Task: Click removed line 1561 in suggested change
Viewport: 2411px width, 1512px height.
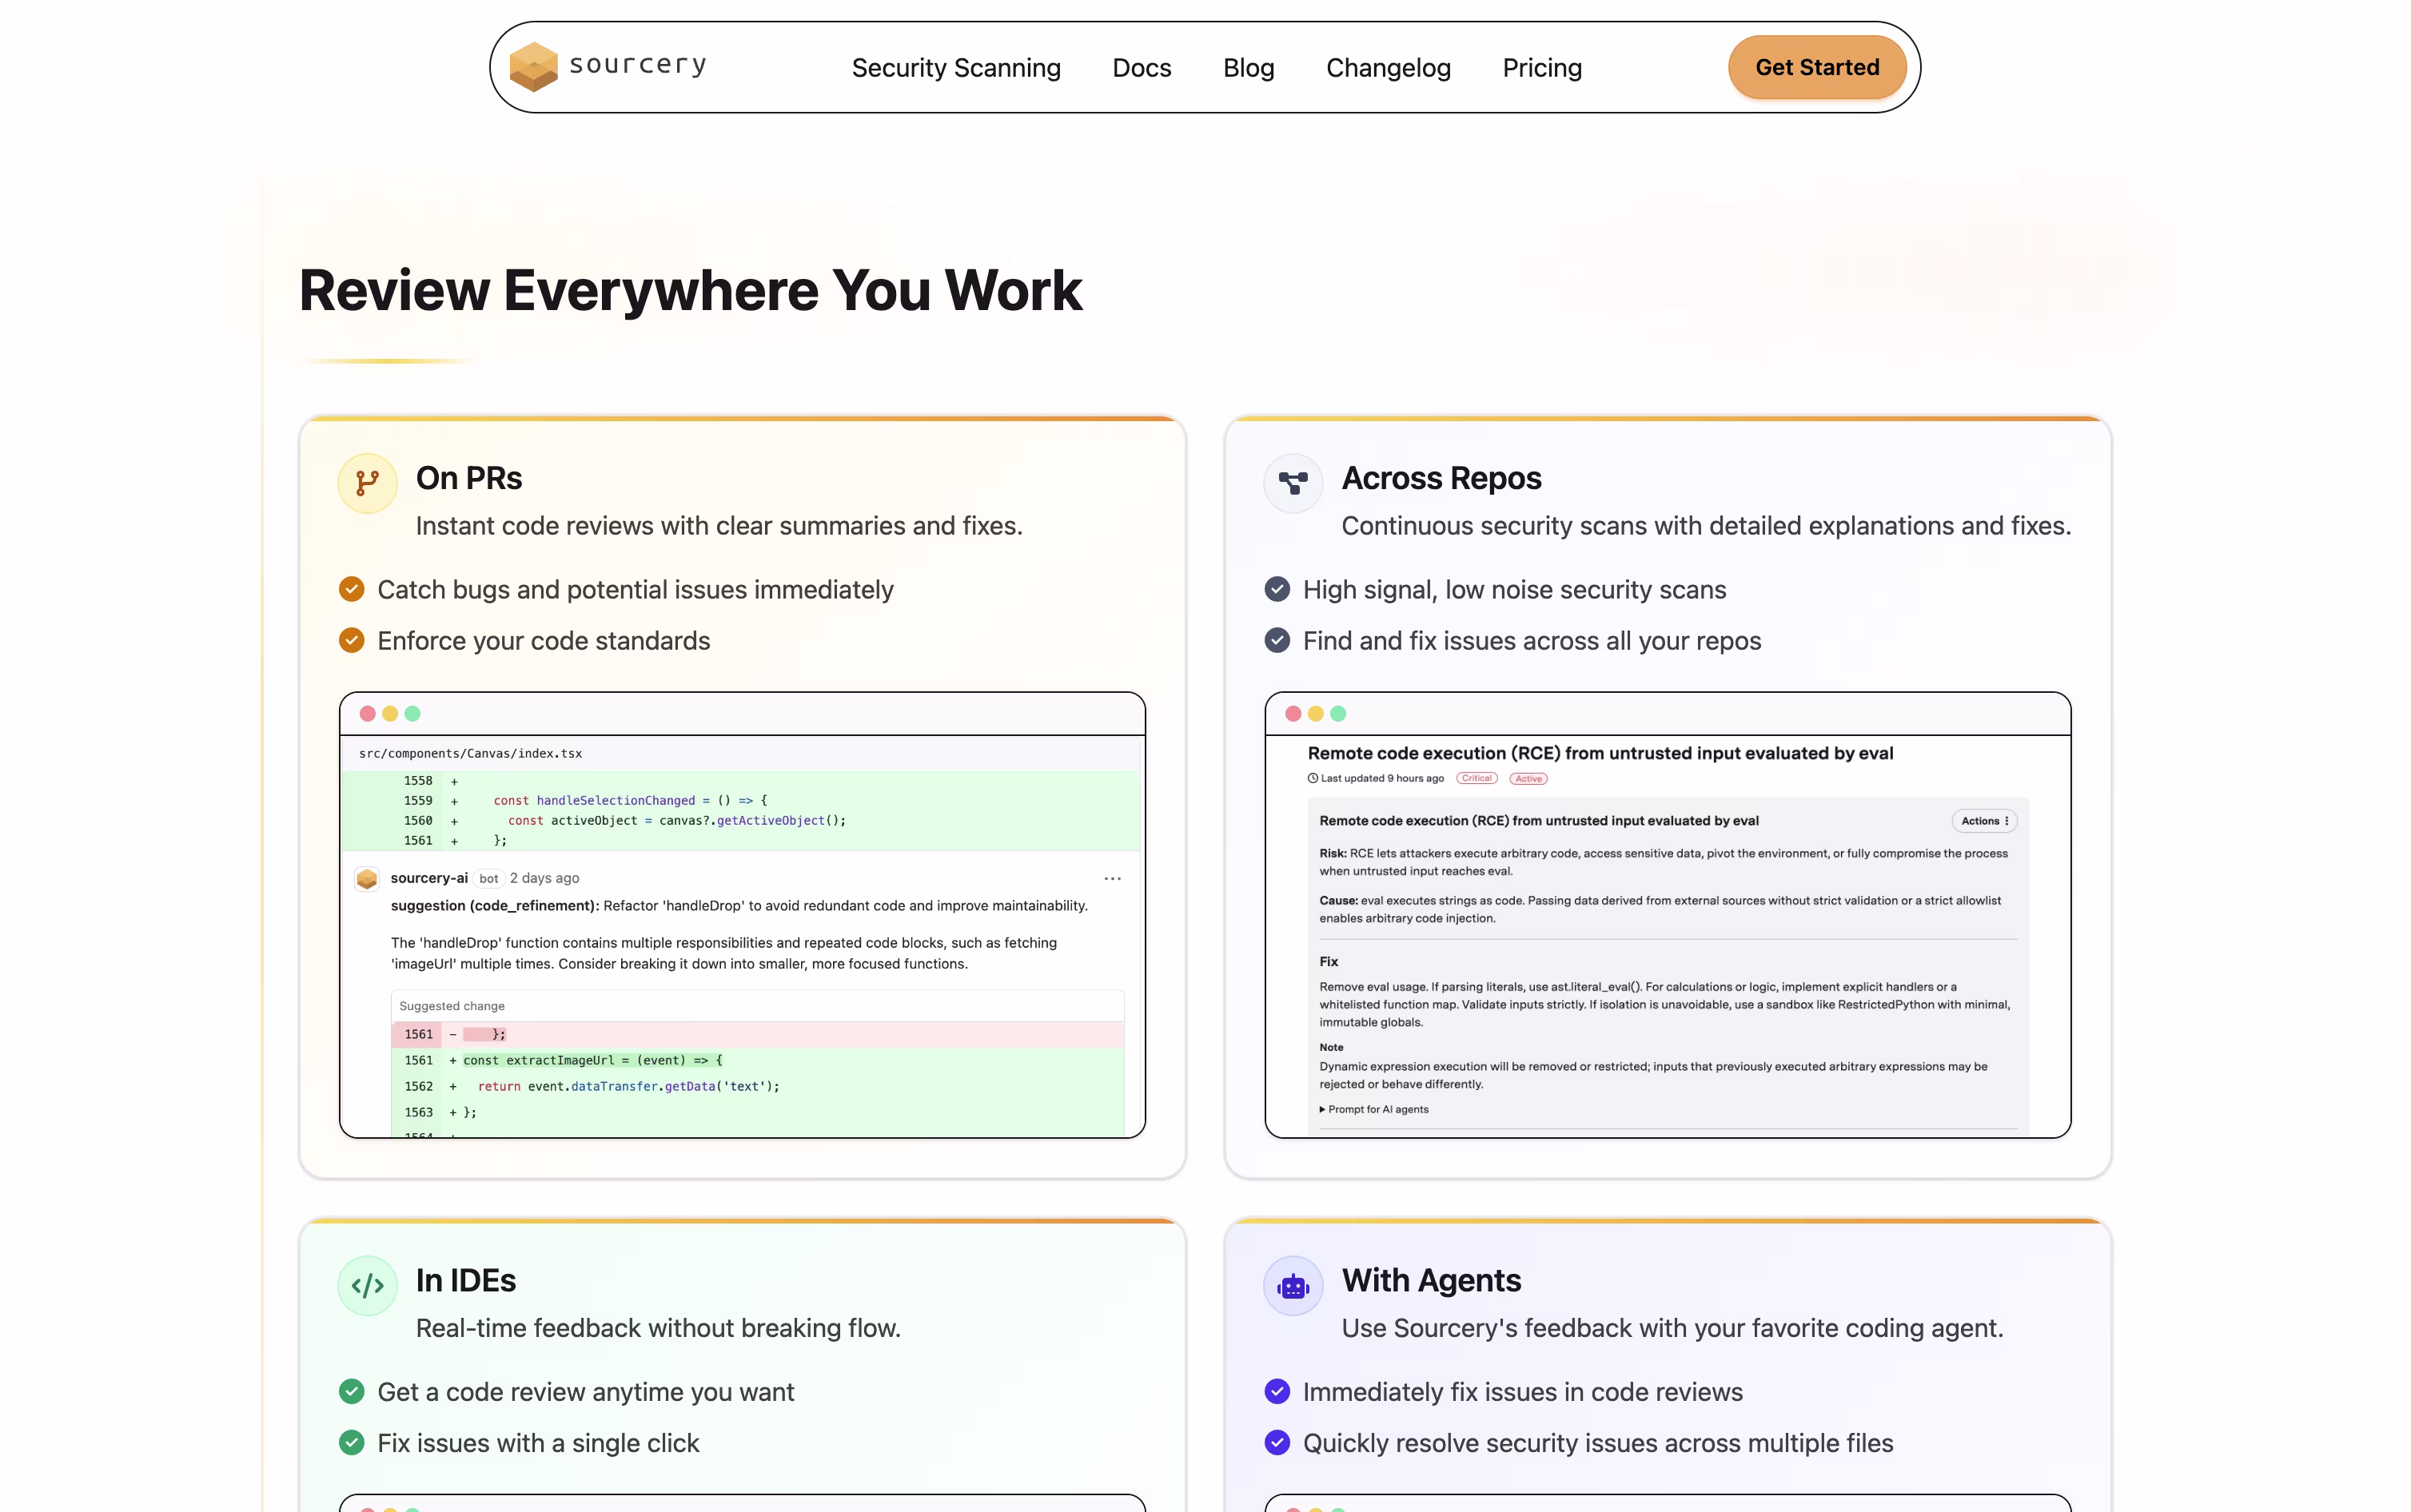Action: coord(757,1034)
